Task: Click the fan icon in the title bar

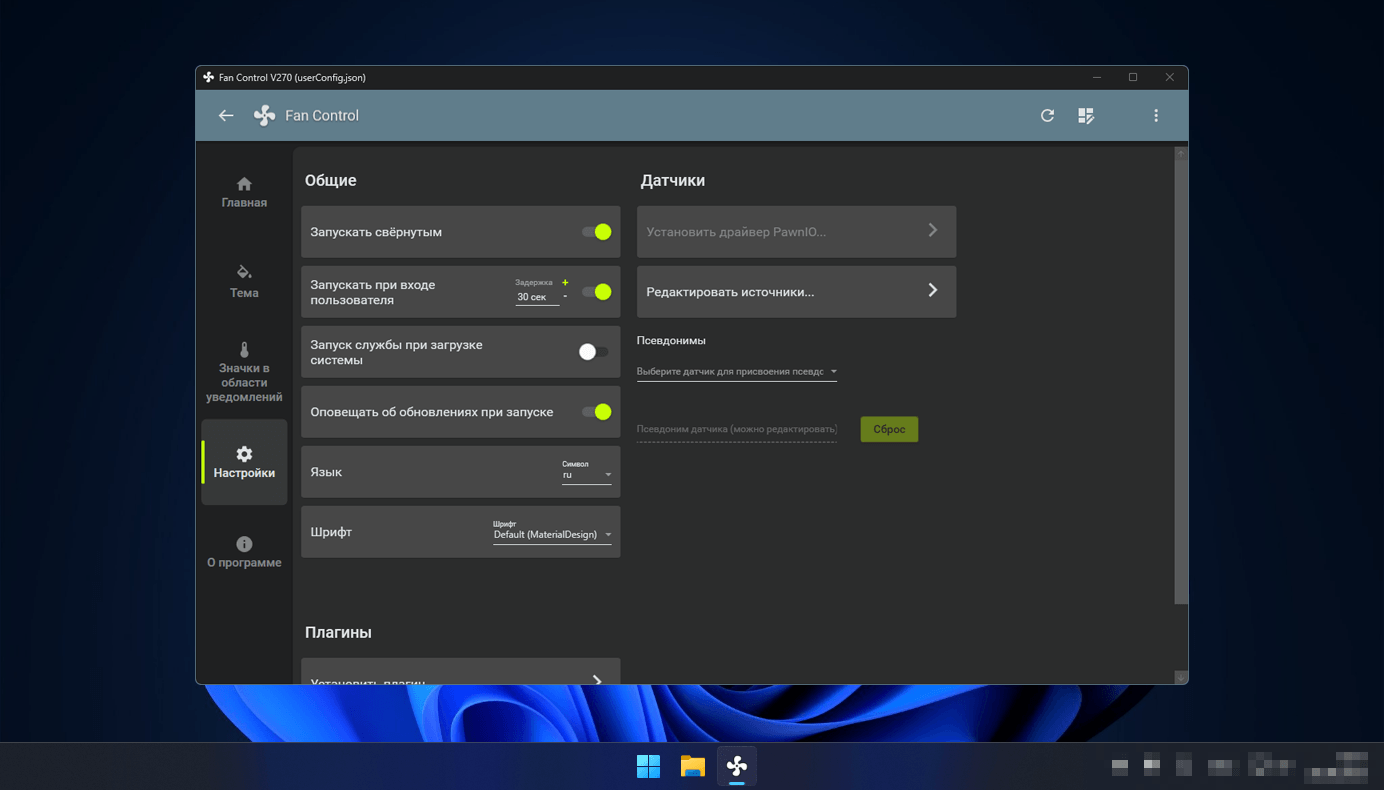Action: pos(208,77)
